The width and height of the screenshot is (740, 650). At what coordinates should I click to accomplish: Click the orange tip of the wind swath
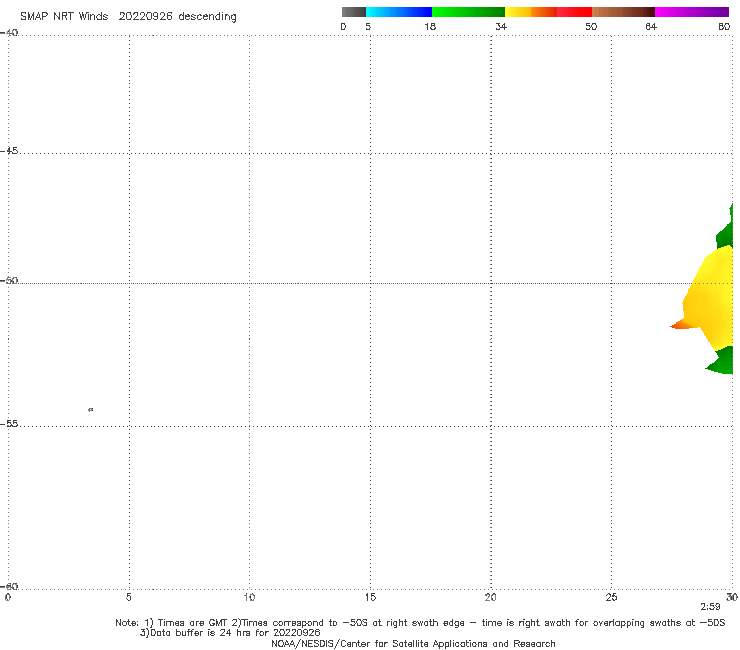(x=682, y=324)
